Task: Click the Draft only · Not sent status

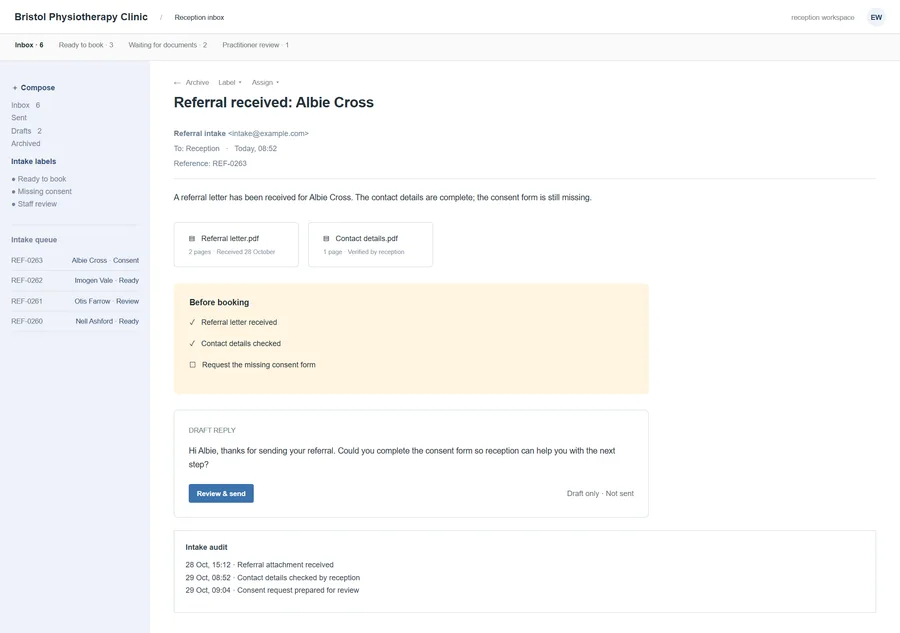Action: (x=600, y=494)
